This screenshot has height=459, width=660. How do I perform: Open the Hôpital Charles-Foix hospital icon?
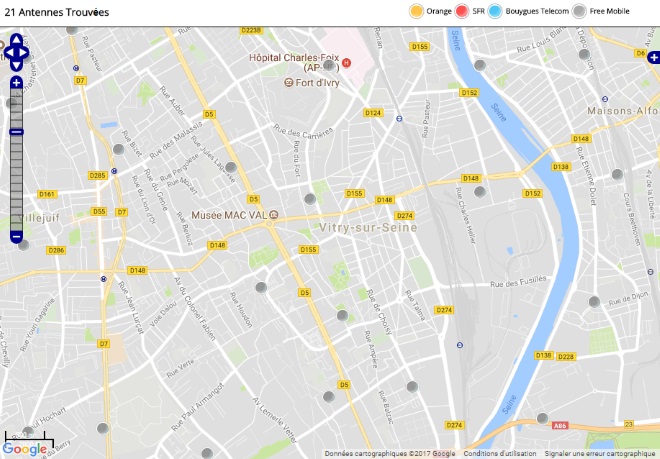point(346,63)
